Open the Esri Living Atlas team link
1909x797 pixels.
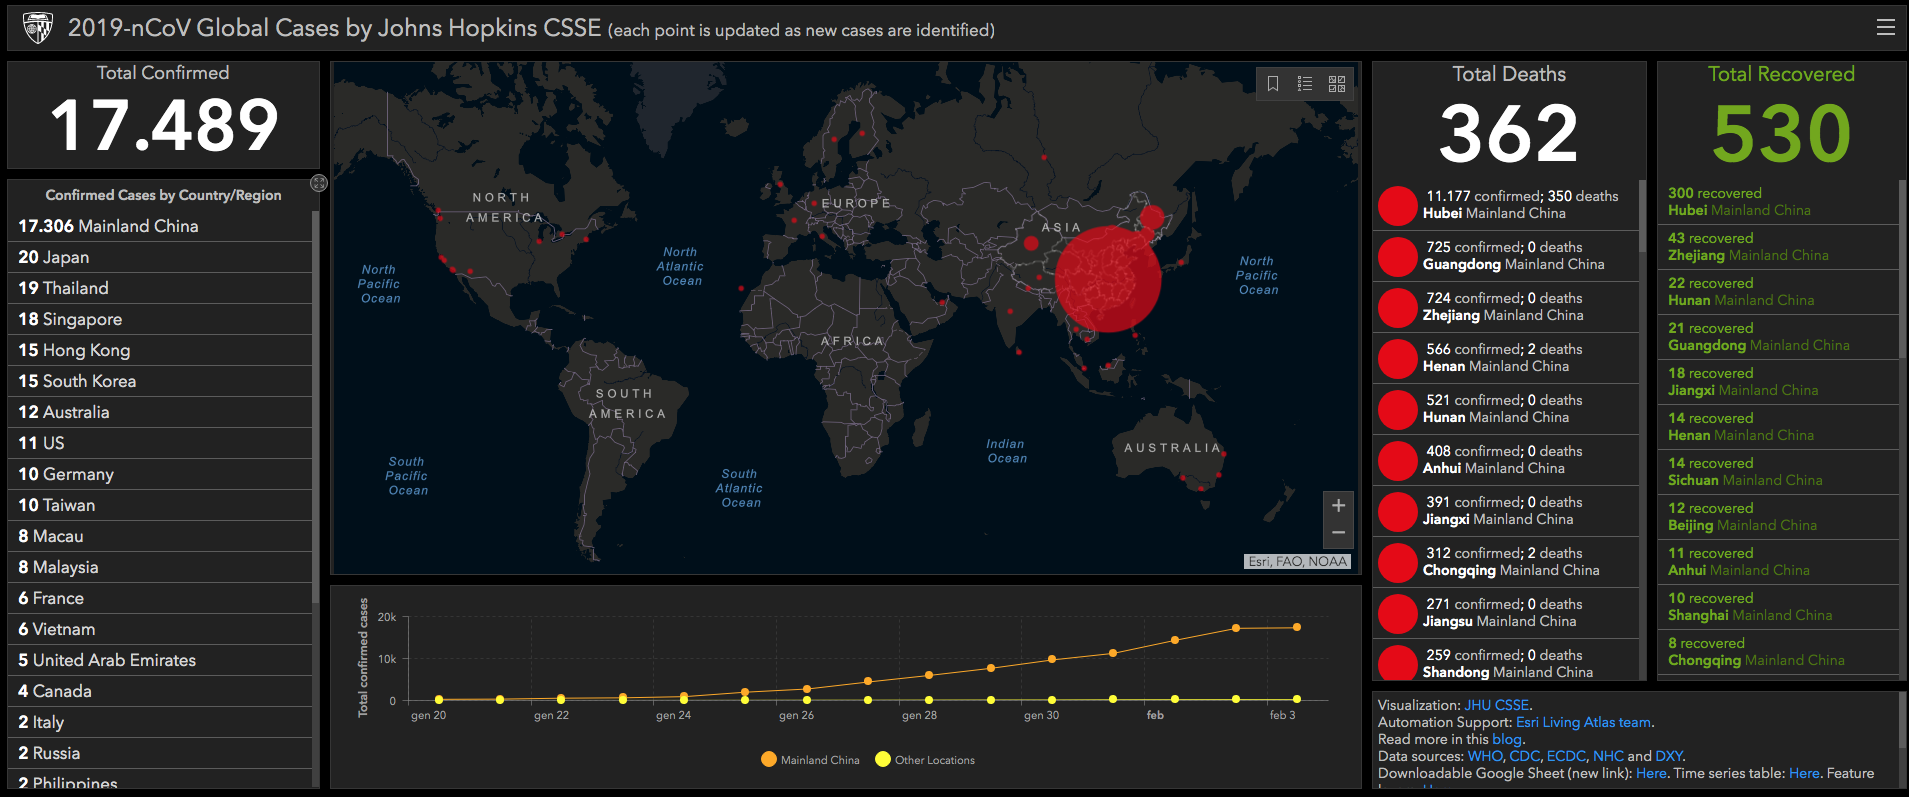(x=1584, y=722)
